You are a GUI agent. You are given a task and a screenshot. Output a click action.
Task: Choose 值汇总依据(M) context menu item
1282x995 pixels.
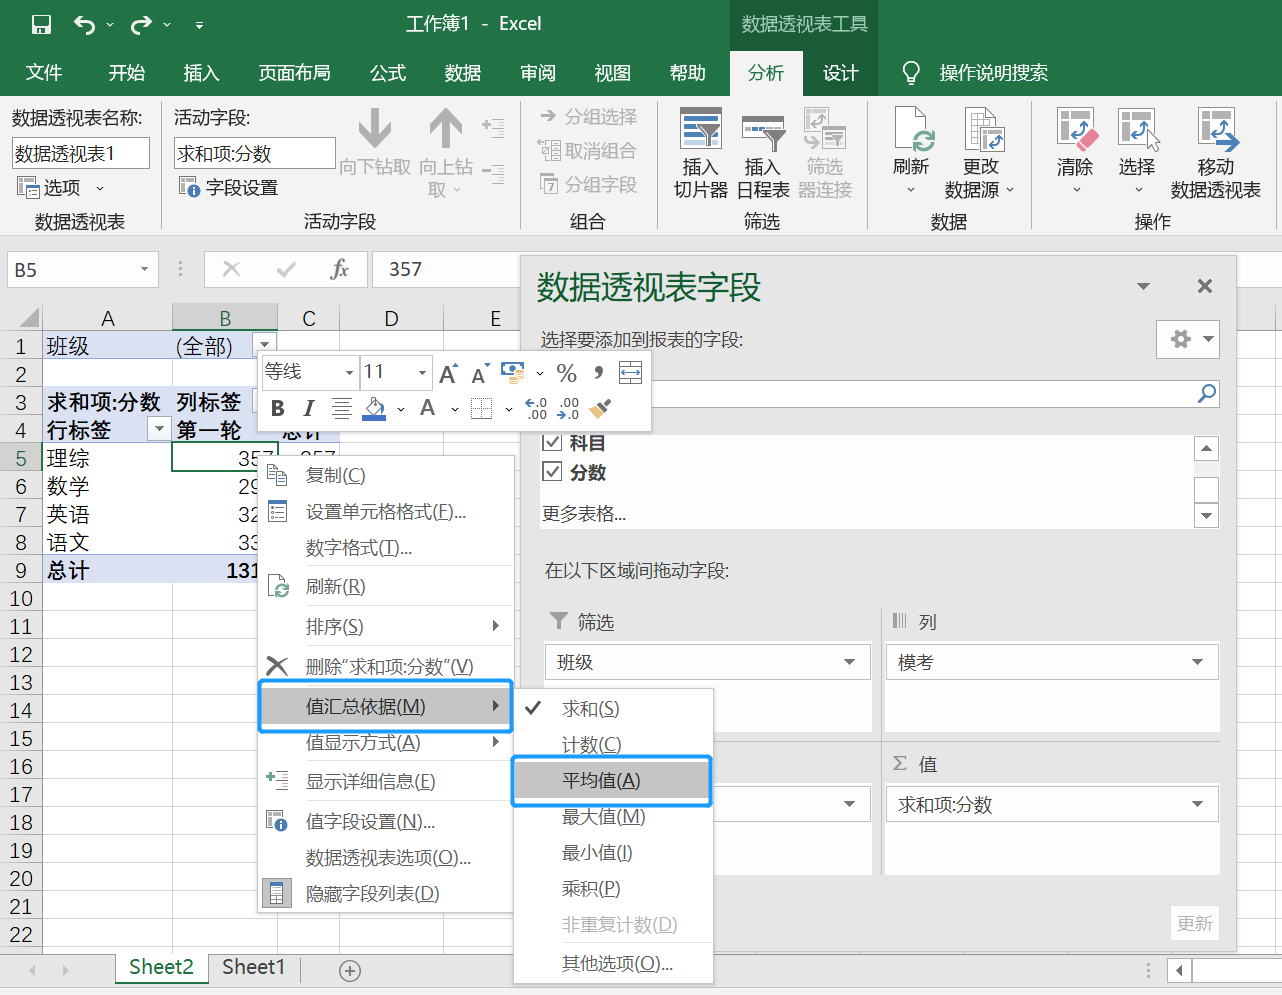[385, 706]
